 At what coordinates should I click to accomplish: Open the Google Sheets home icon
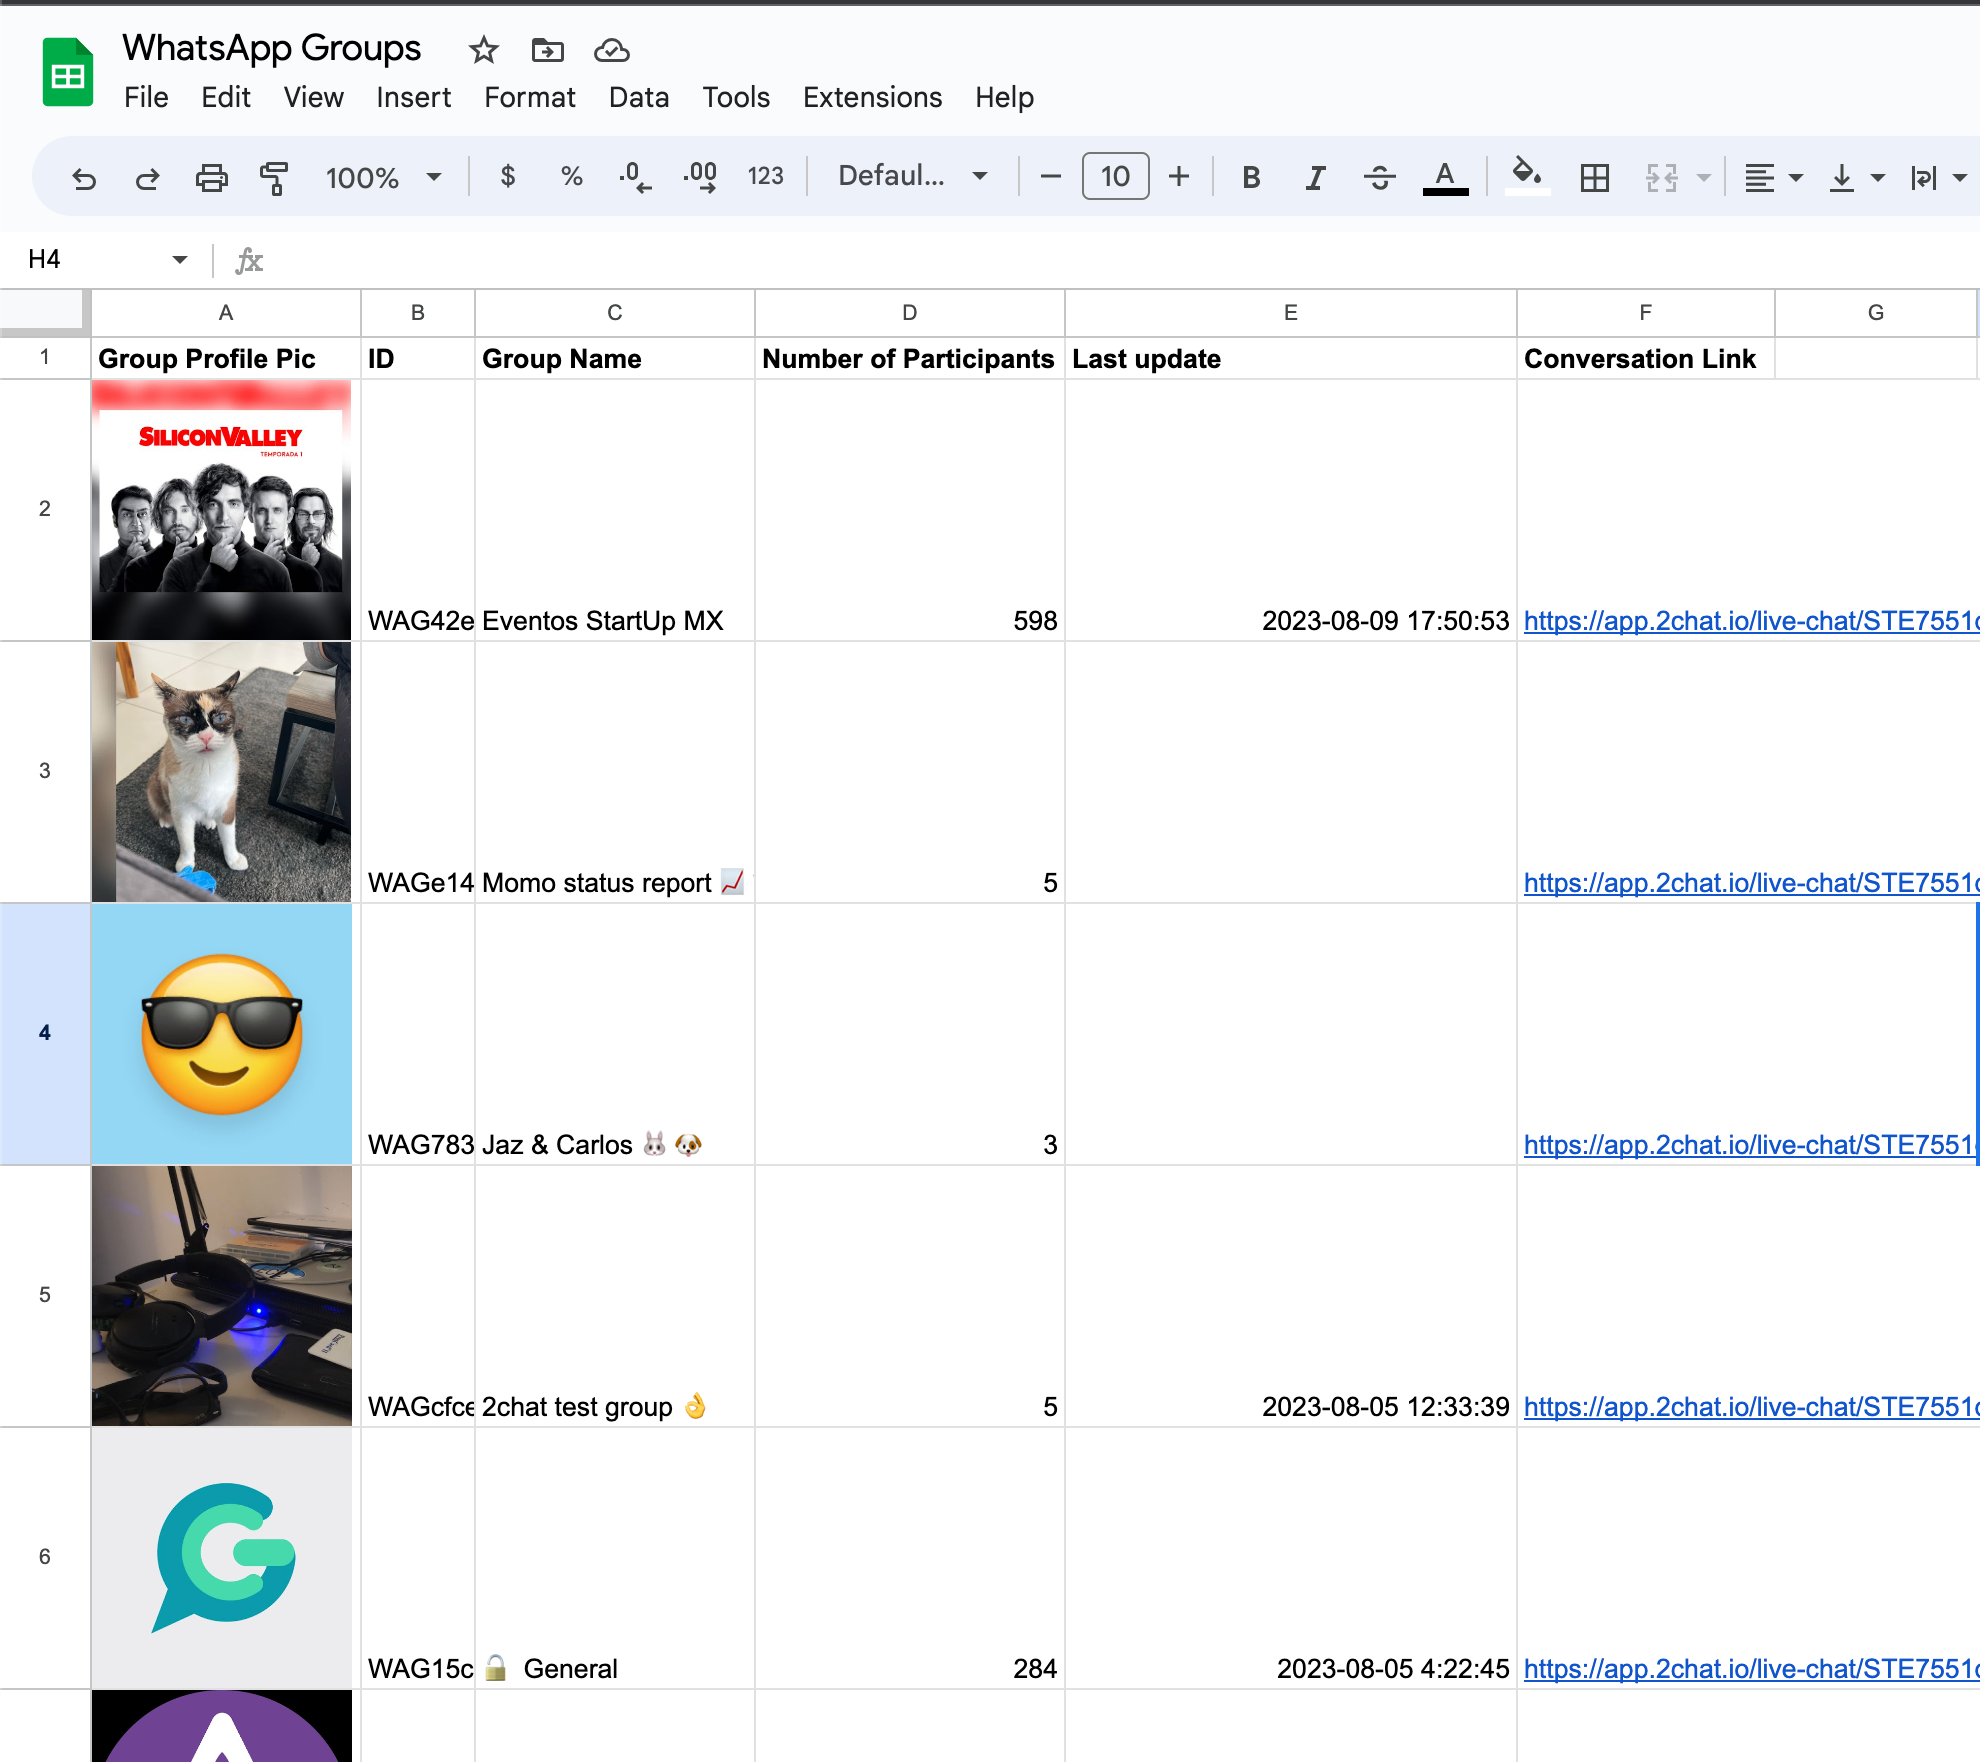point(68,72)
